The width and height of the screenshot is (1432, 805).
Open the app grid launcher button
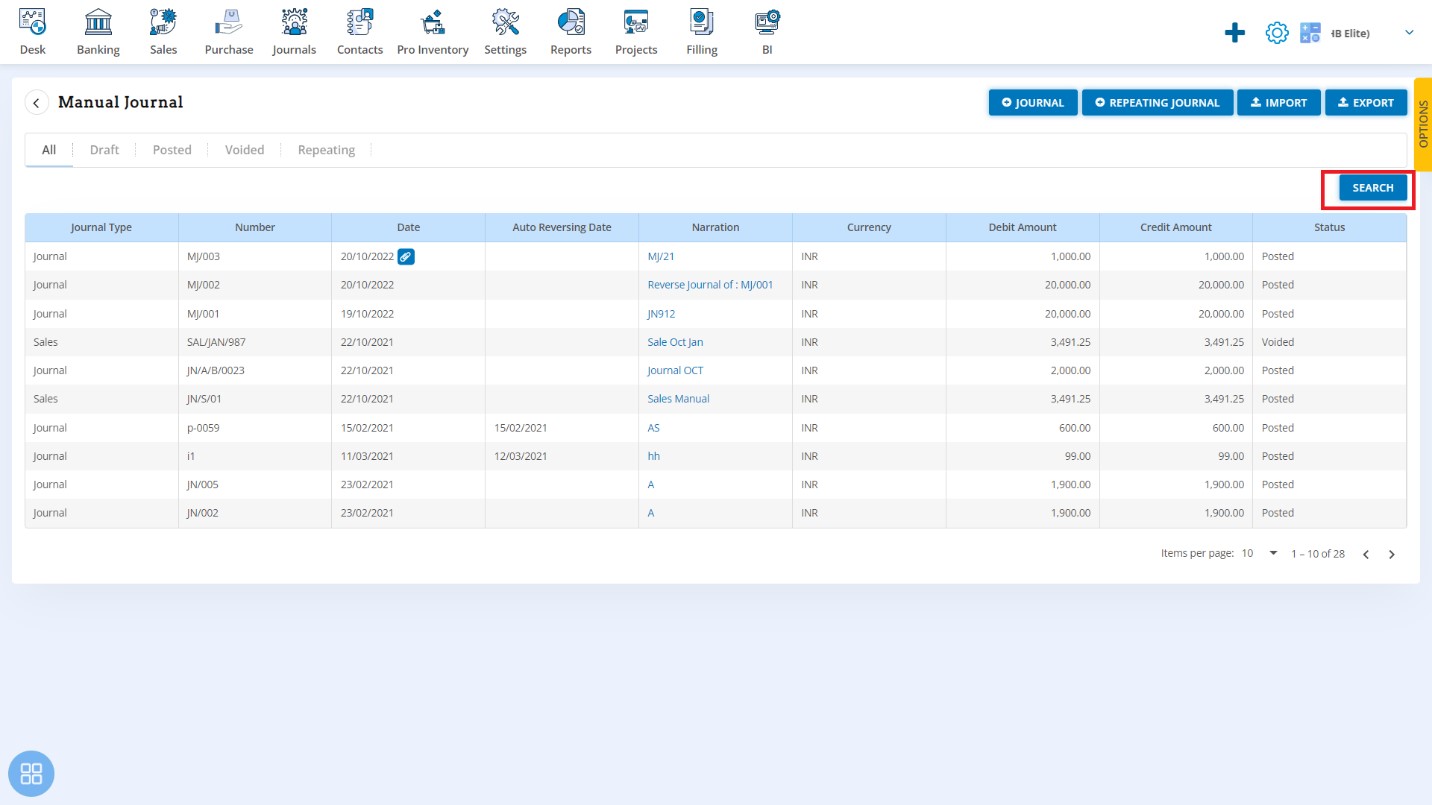(31, 773)
